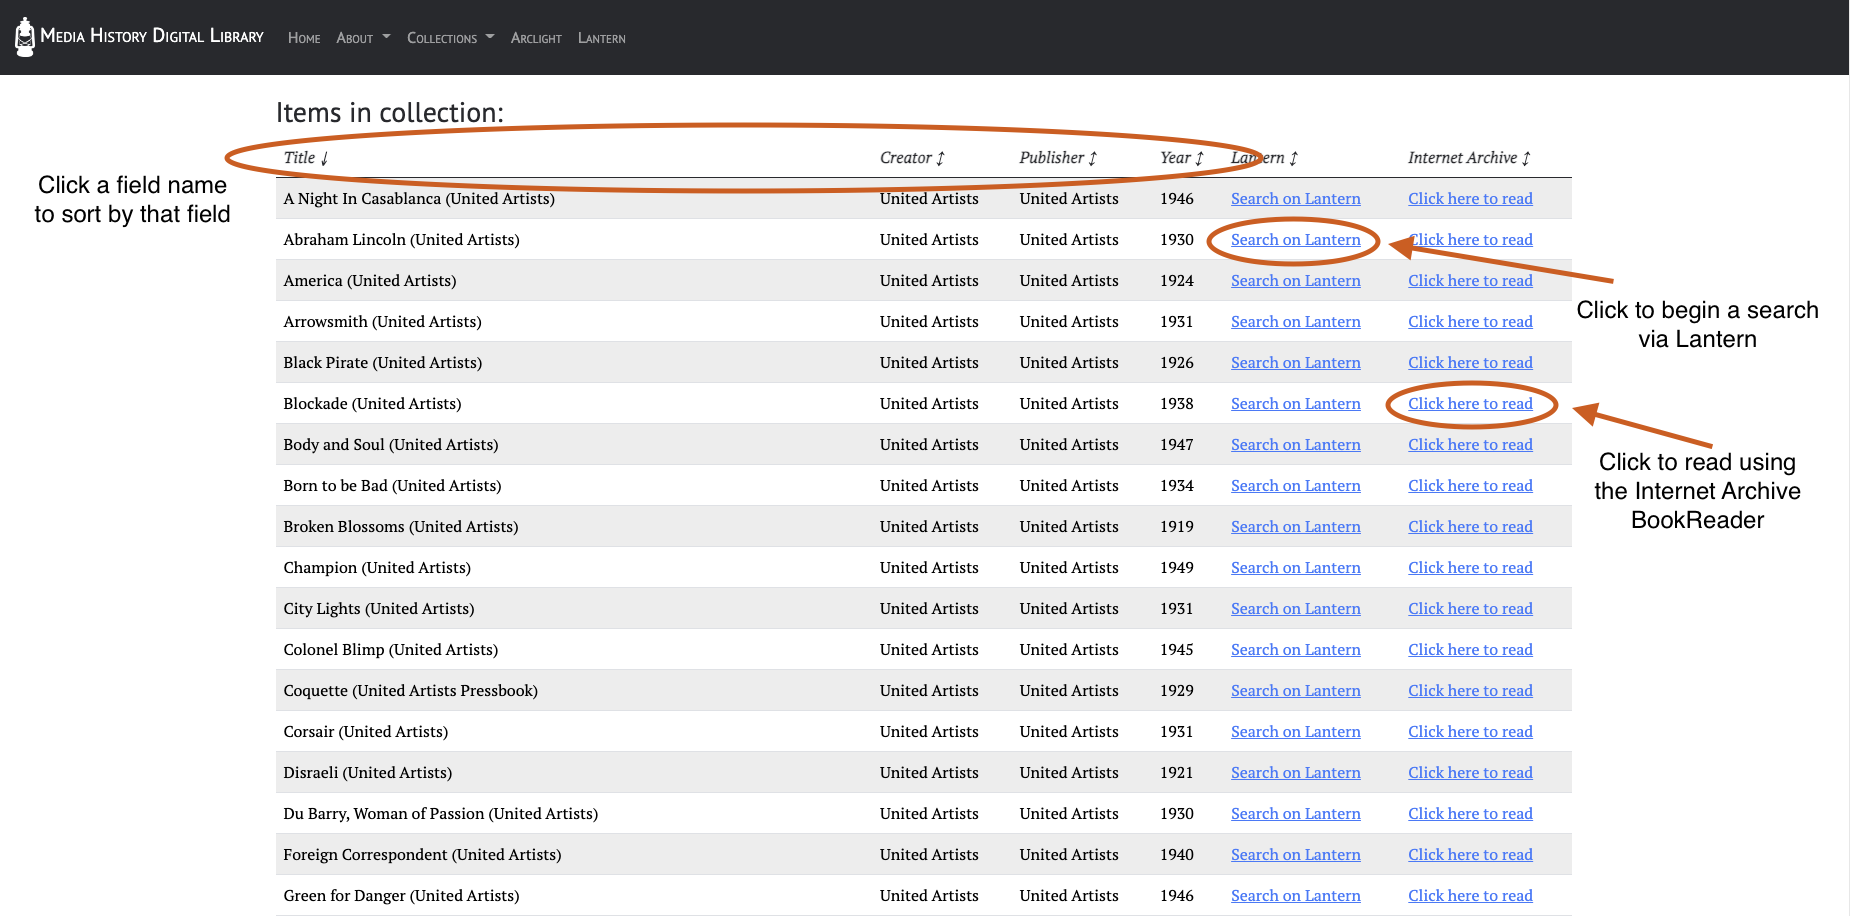This screenshot has height=916, width=1850.
Task: Search on Lantern for America
Action: click(1295, 281)
